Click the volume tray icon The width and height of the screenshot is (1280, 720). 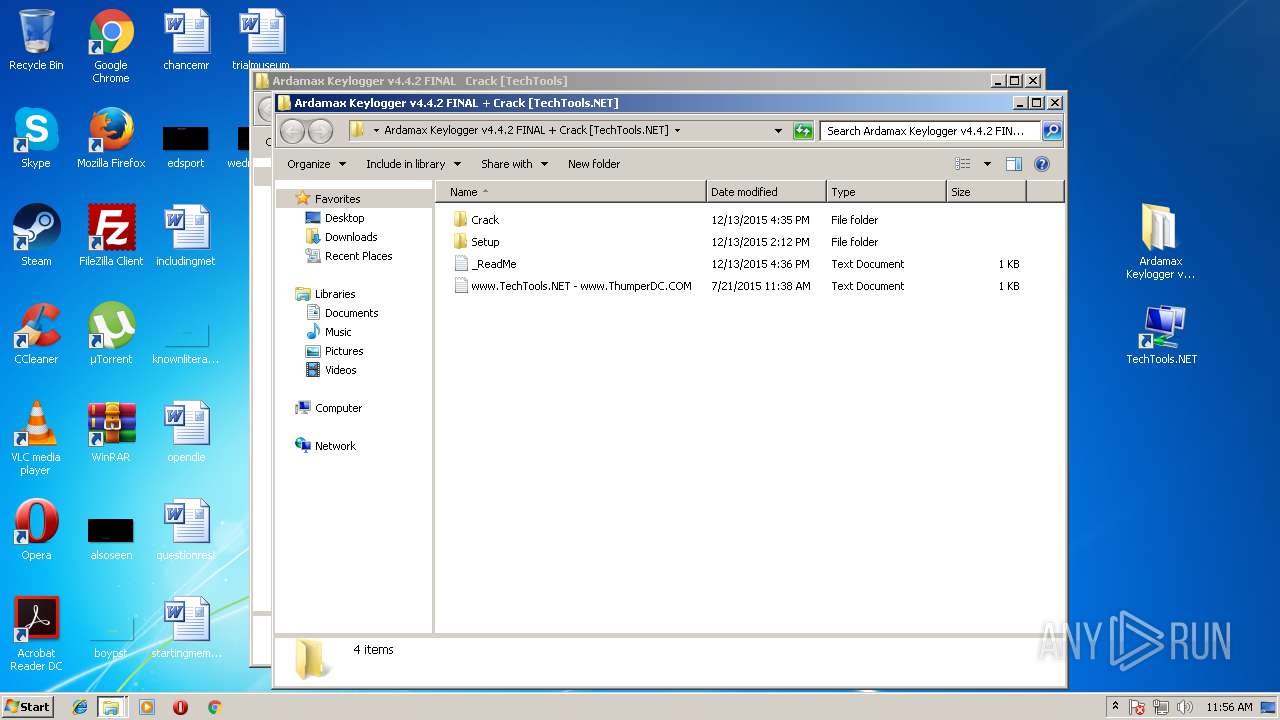point(1185,707)
